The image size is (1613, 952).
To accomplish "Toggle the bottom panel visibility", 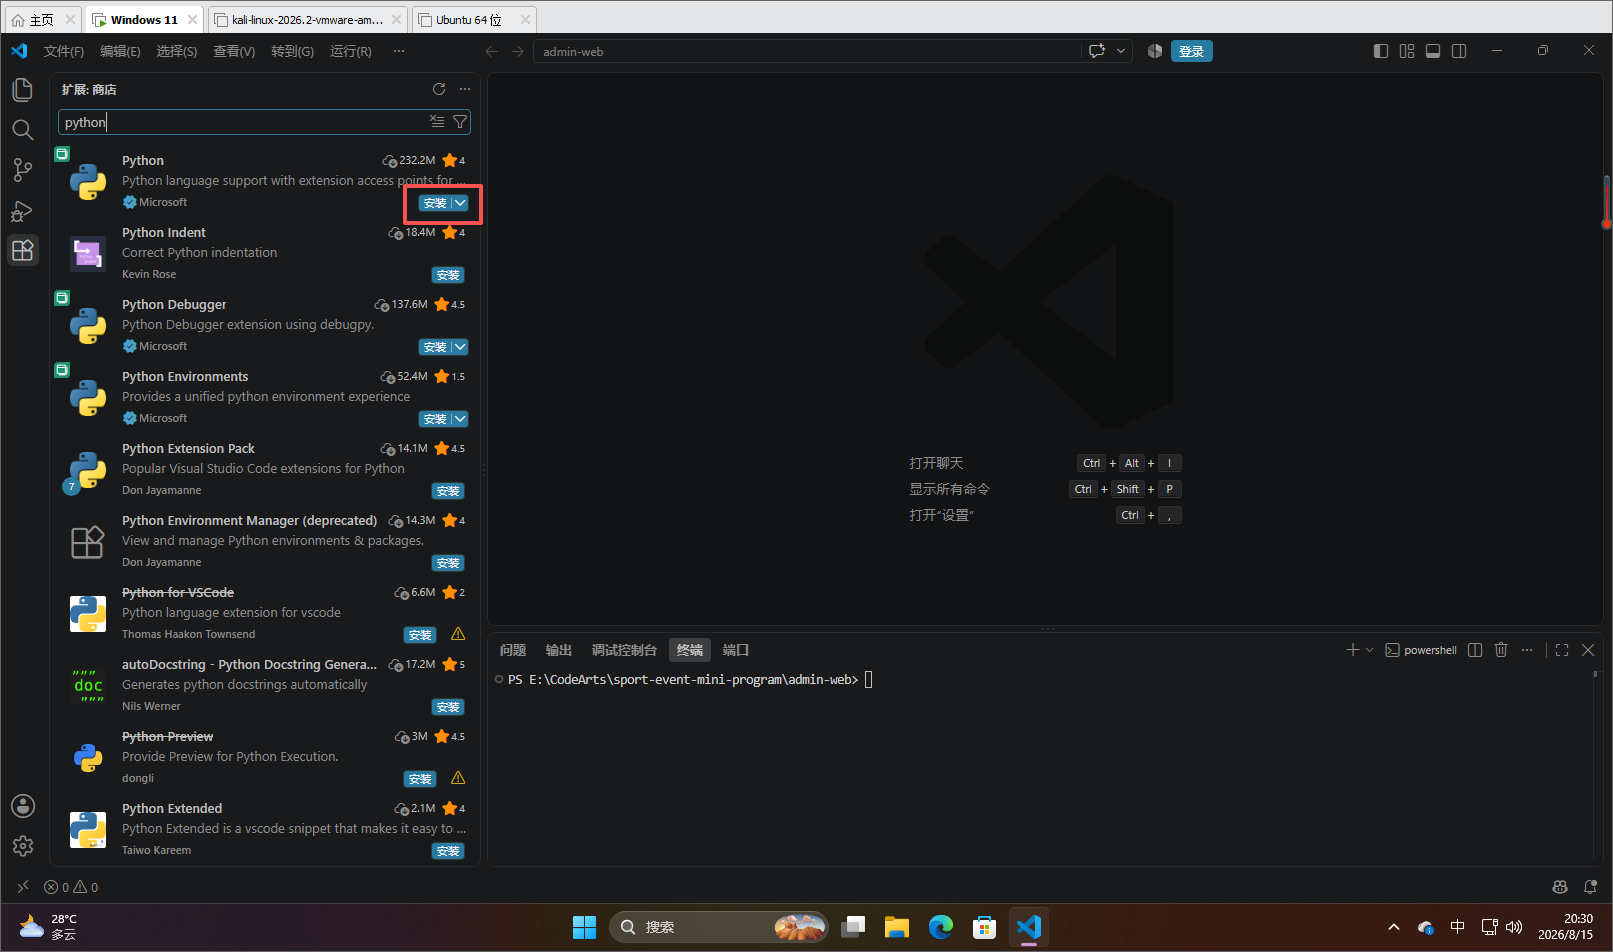I will pos(1433,51).
